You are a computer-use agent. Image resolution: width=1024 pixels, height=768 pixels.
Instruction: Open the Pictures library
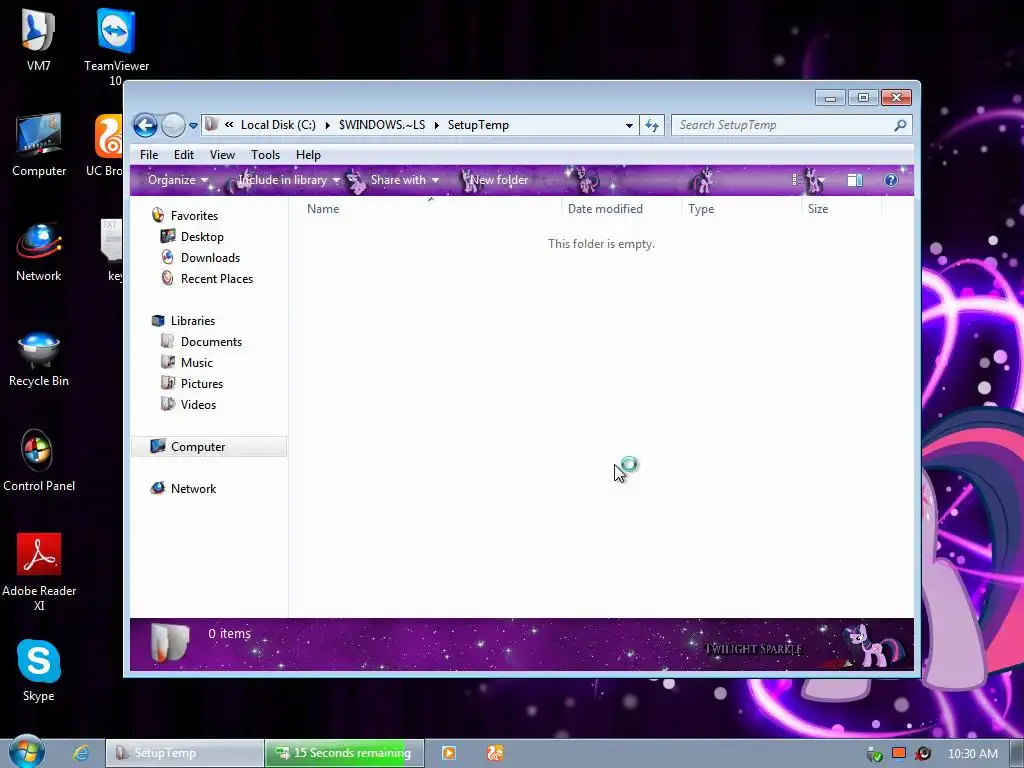pyautogui.click(x=202, y=383)
